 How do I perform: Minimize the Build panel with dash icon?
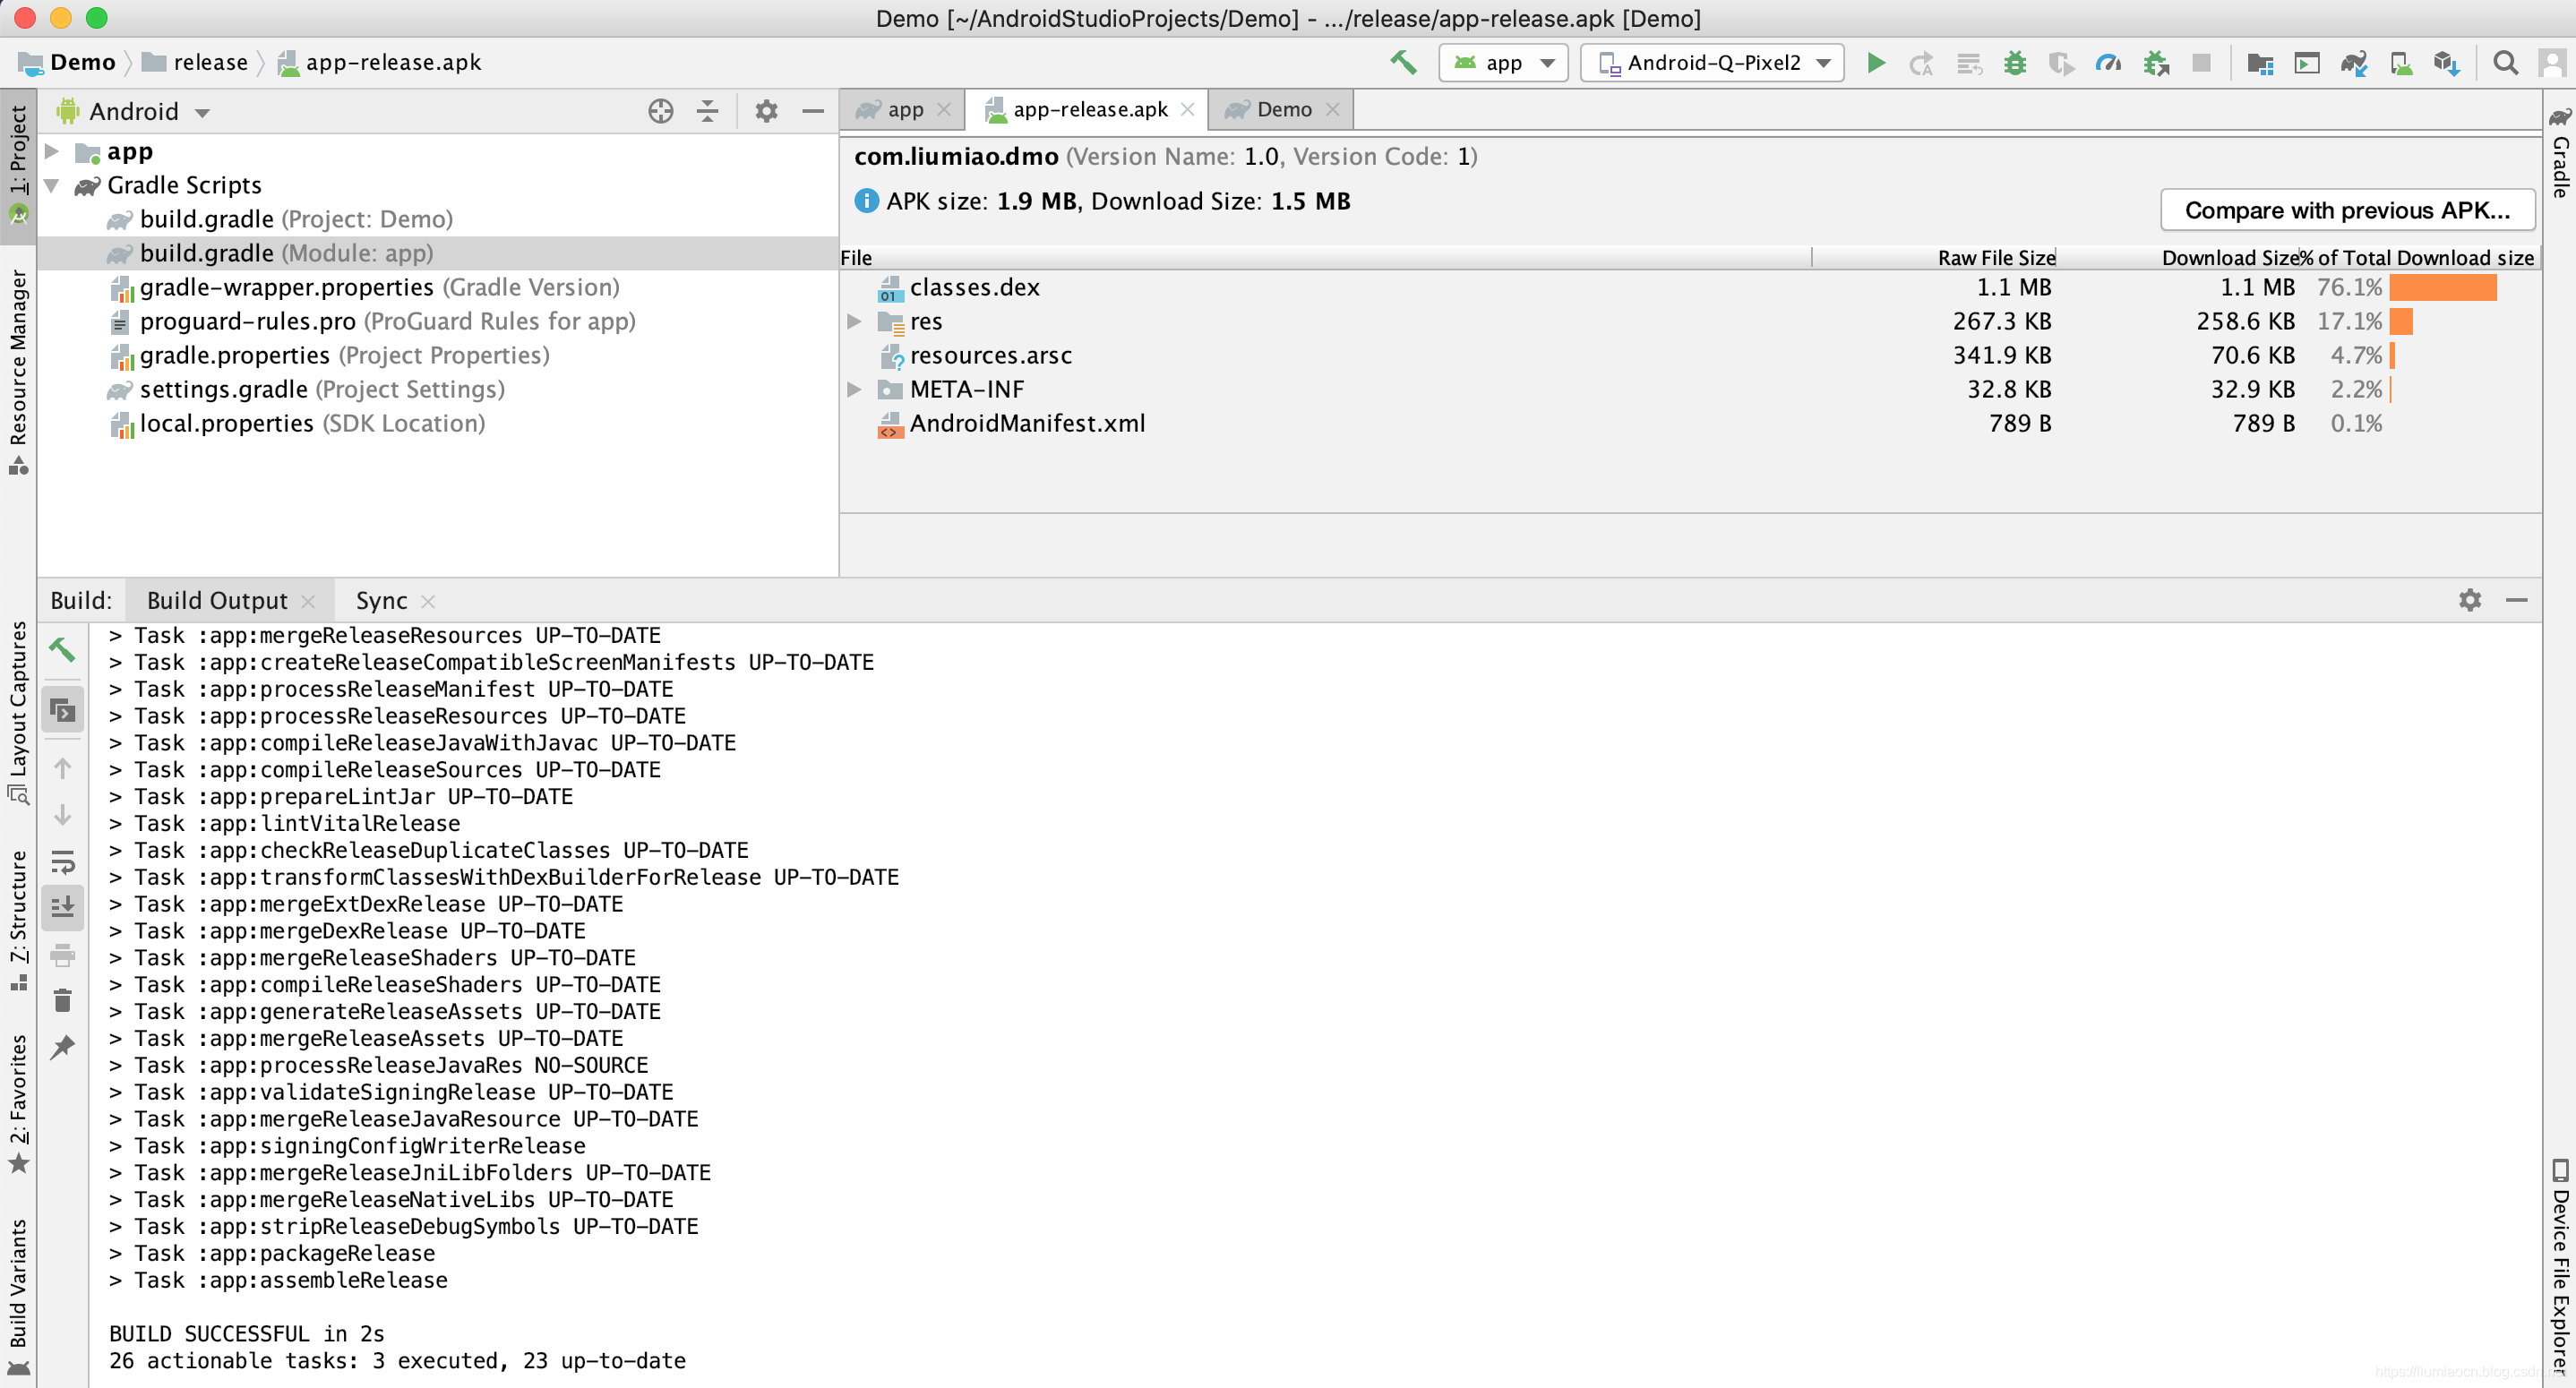2517,600
